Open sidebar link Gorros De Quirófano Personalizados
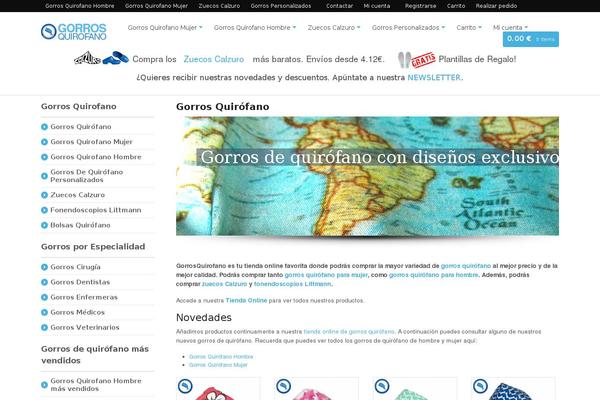The height and width of the screenshot is (400, 600). point(87,176)
